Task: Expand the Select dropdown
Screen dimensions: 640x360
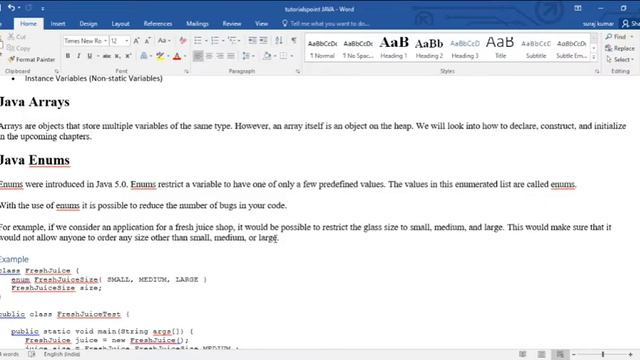Action: tap(620, 60)
